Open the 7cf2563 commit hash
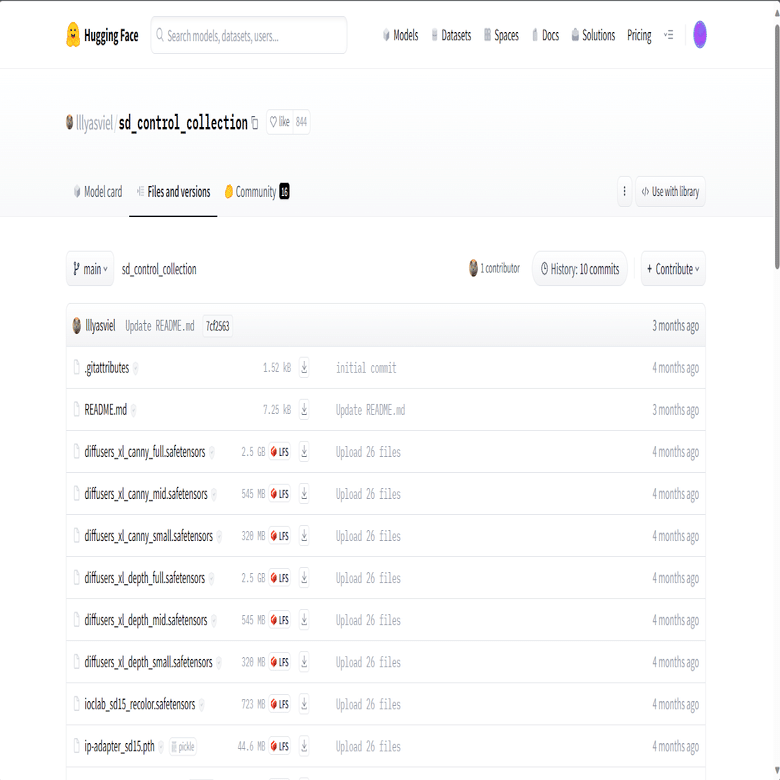Screen dimensions: 780x780 217,326
